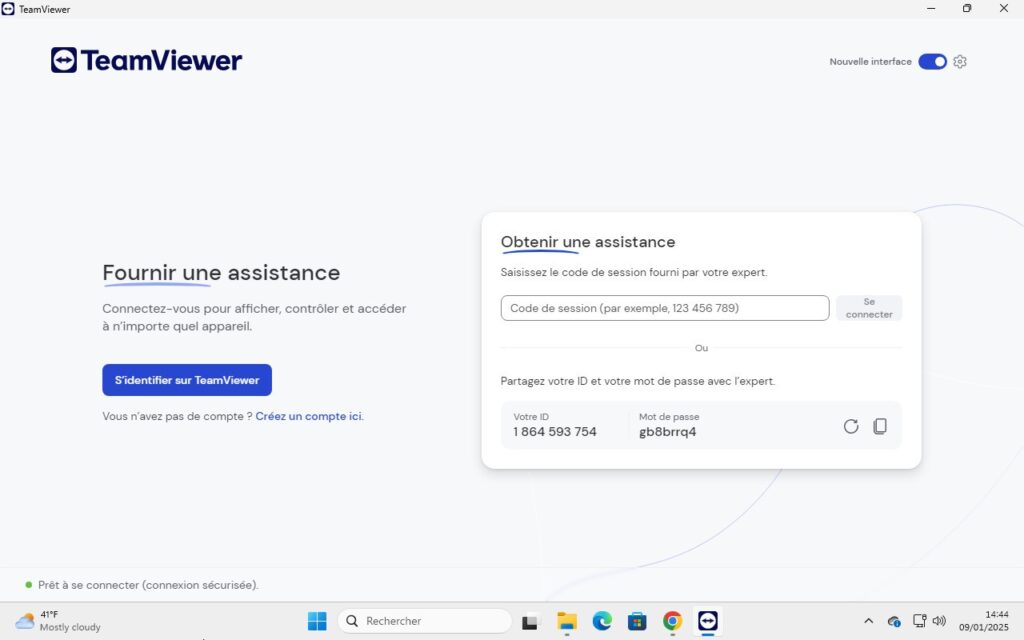The width and height of the screenshot is (1024, 640).
Task: Click the Fournir une assistance heading
Action: pyautogui.click(x=221, y=273)
